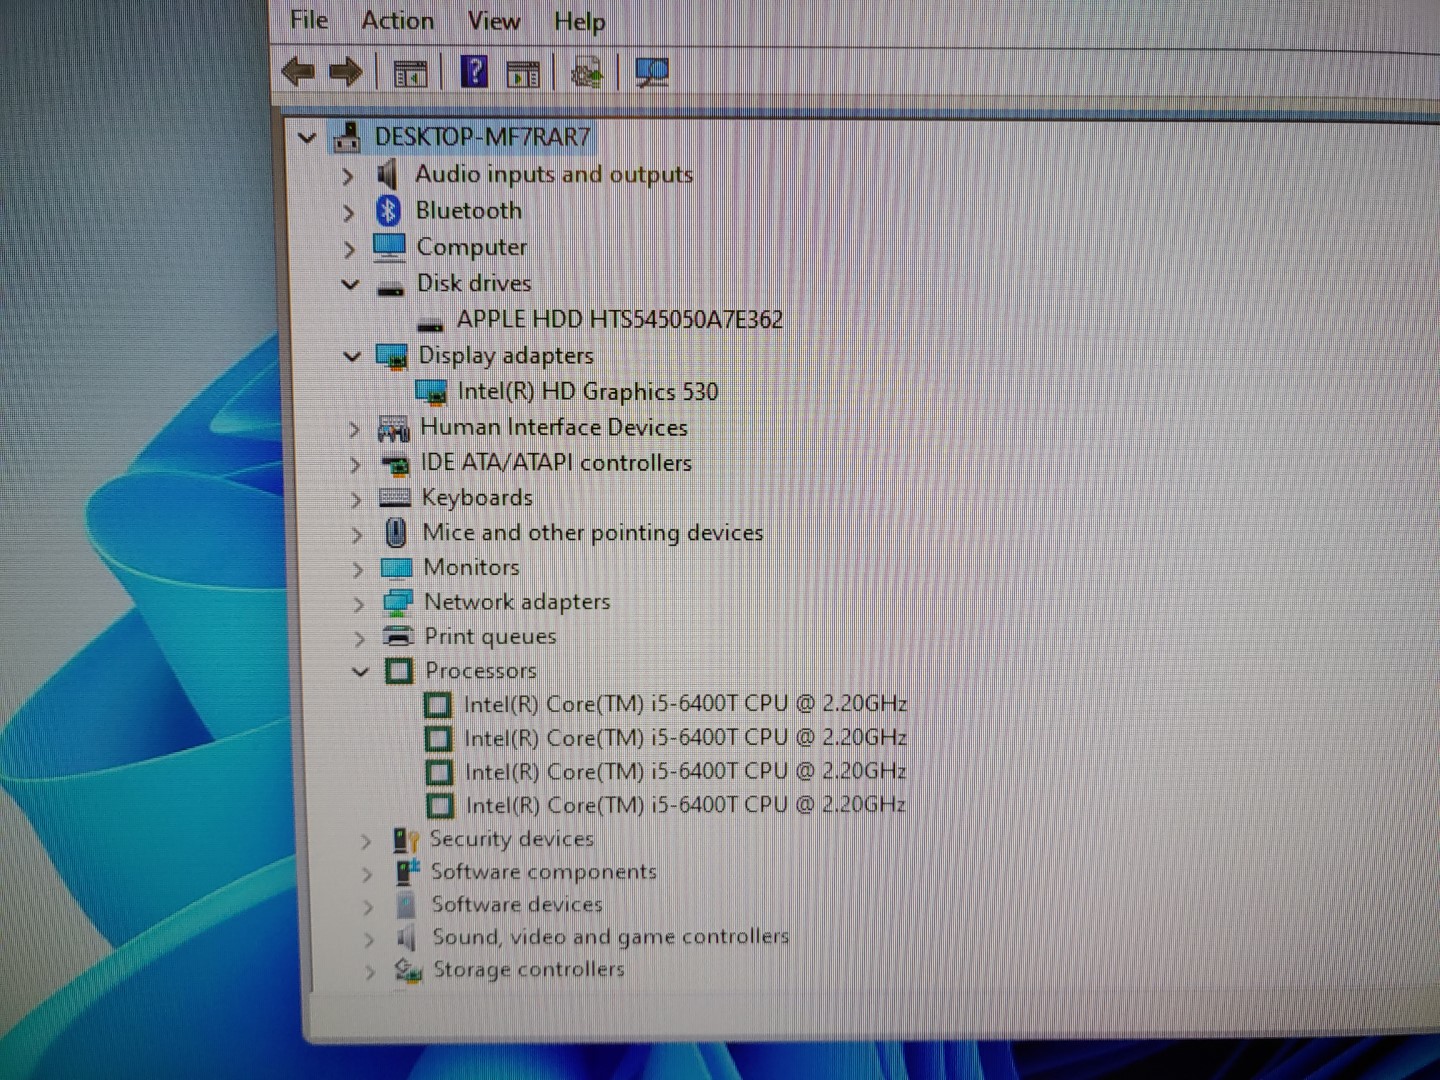
Task: Expand the Print queues category
Action: pyautogui.click(x=360, y=638)
